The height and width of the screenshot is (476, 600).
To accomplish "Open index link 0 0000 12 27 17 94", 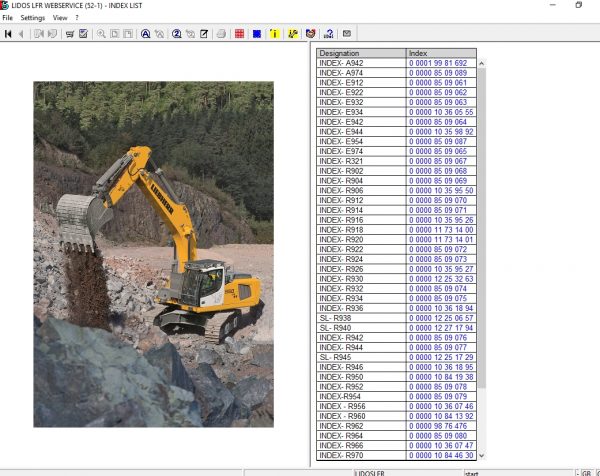I will 441,328.
